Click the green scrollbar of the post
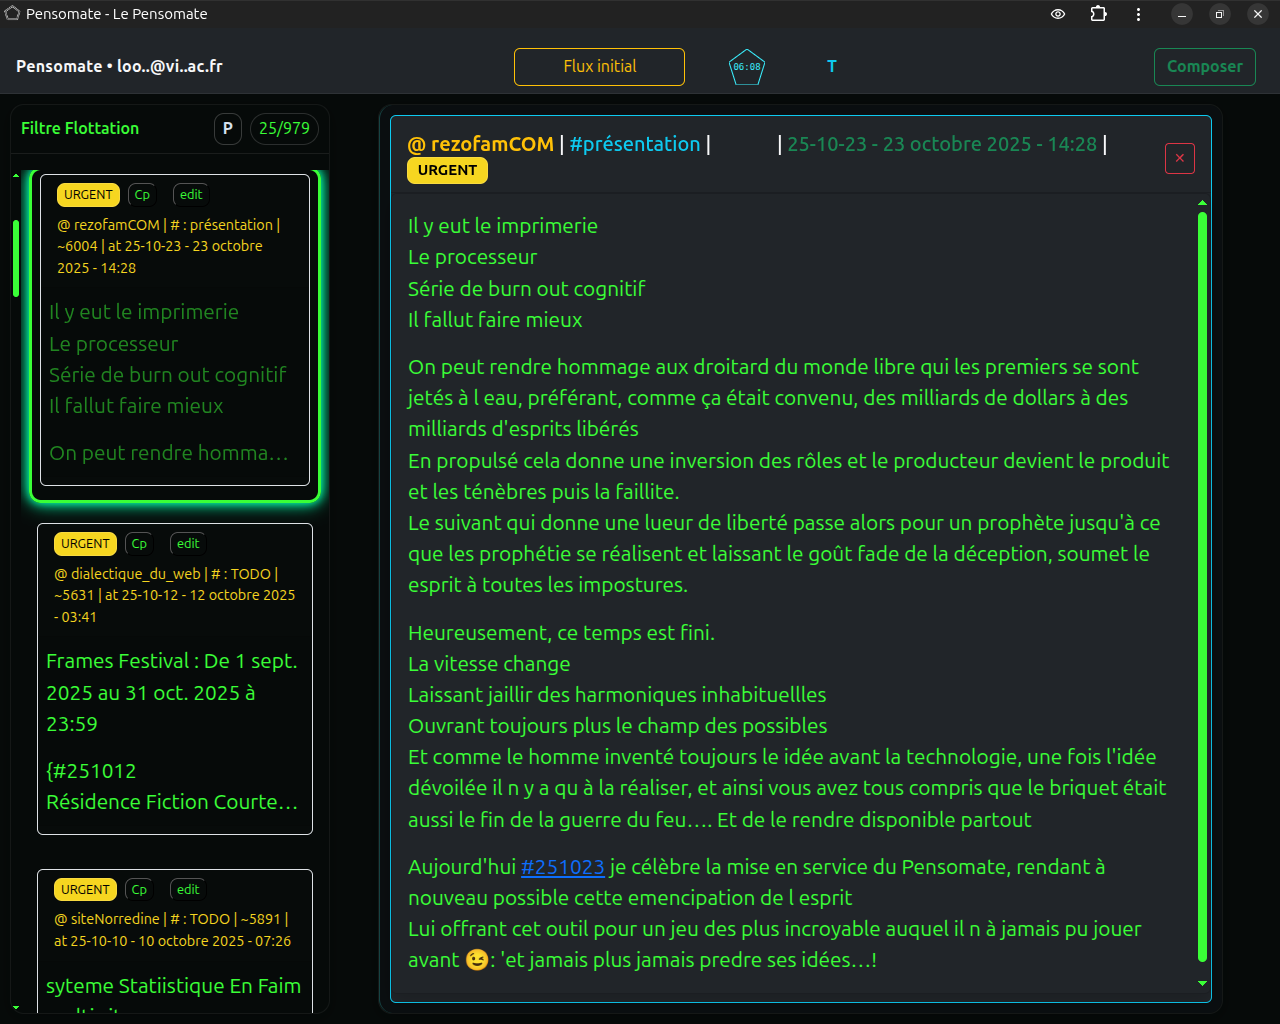This screenshot has height=1024, width=1280. [x=1201, y=590]
